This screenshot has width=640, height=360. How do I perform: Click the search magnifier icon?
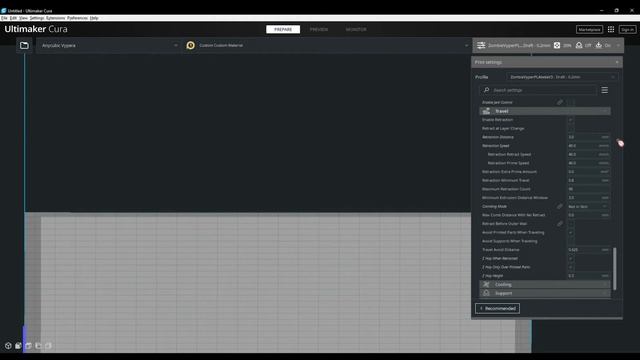pos(487,90)
